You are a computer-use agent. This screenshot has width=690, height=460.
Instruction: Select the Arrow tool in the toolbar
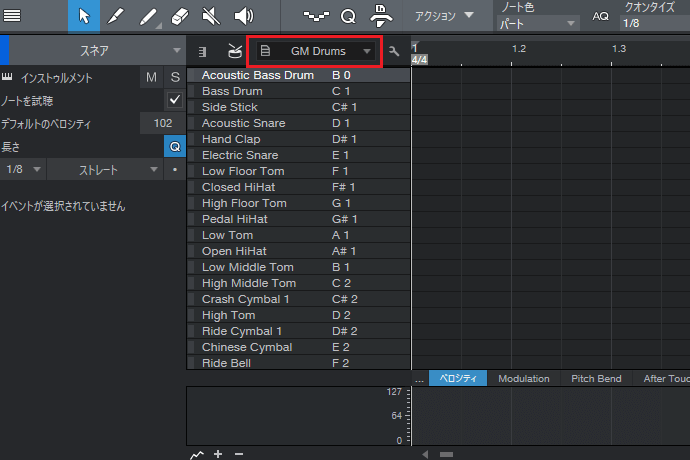[x=84, y=16]
